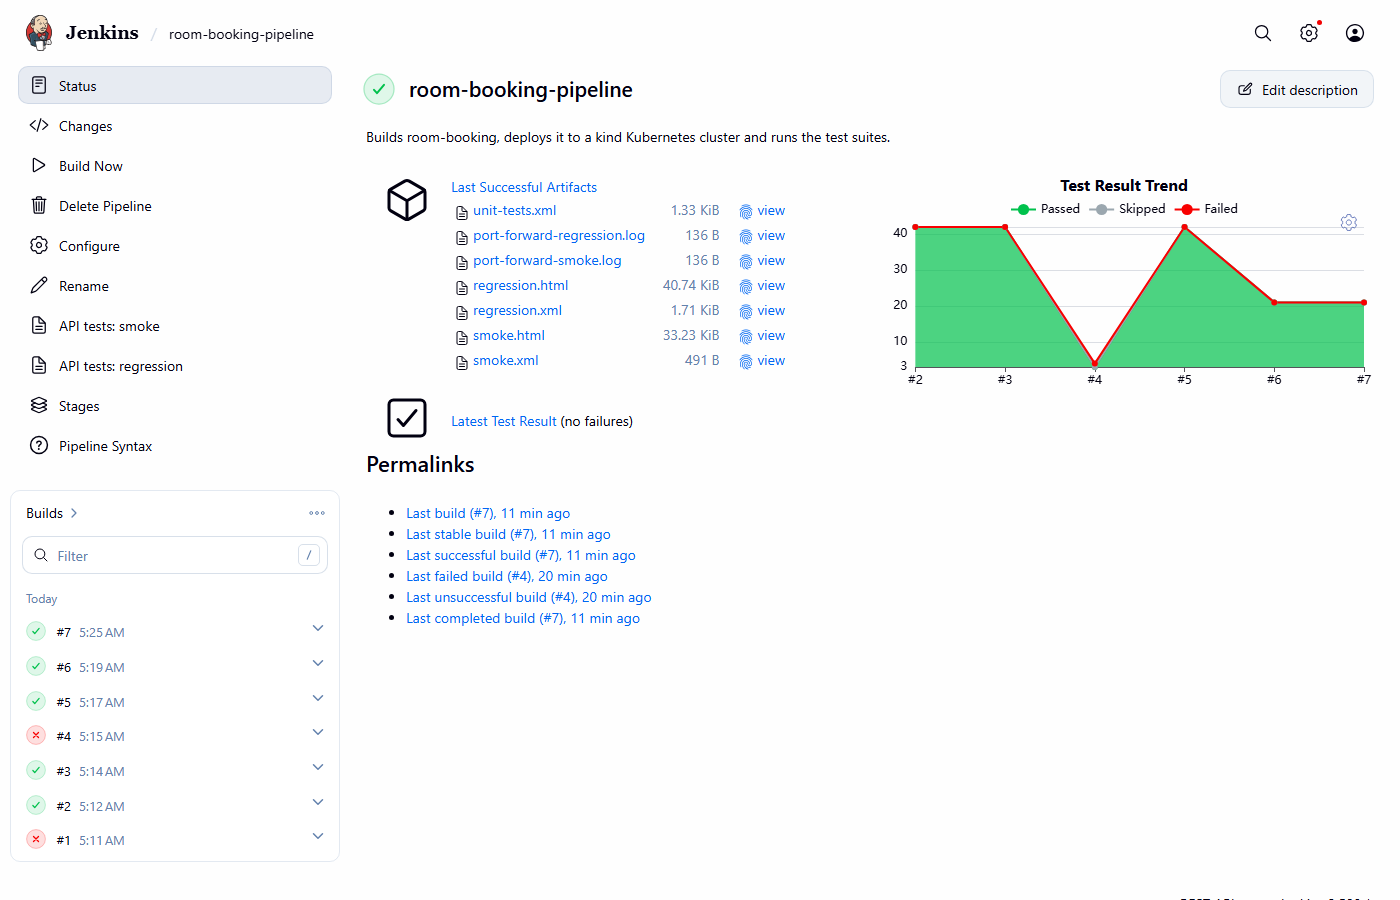Expand build #3 dropdown chevron
The height and width of the screenshot is (900, 1400).
(318, 767)
